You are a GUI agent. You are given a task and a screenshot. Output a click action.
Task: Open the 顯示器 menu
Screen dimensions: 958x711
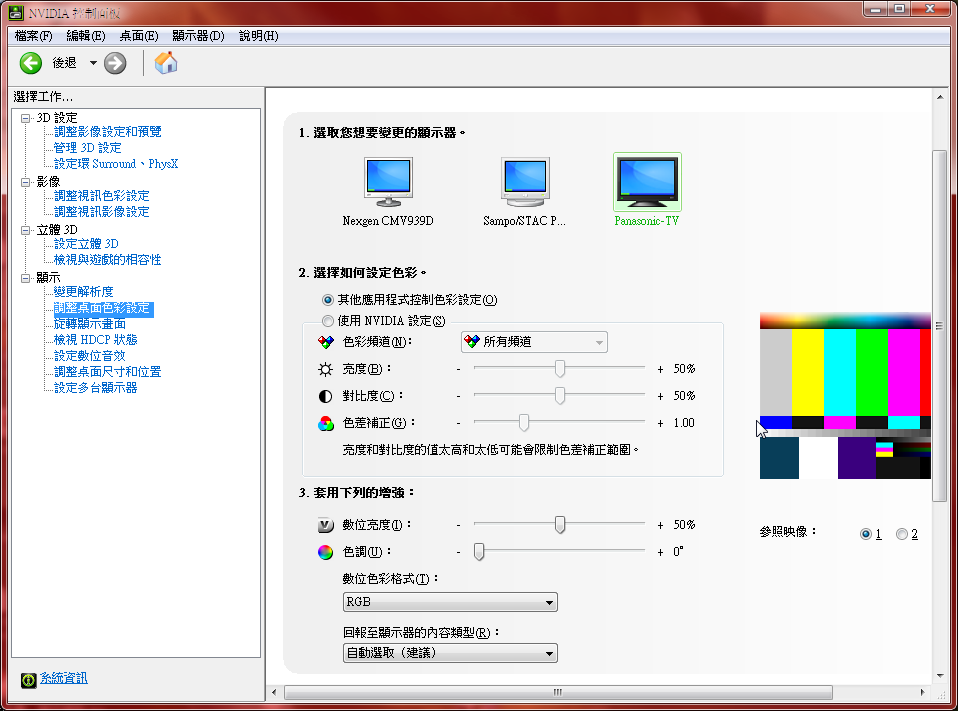click(197, 36)
